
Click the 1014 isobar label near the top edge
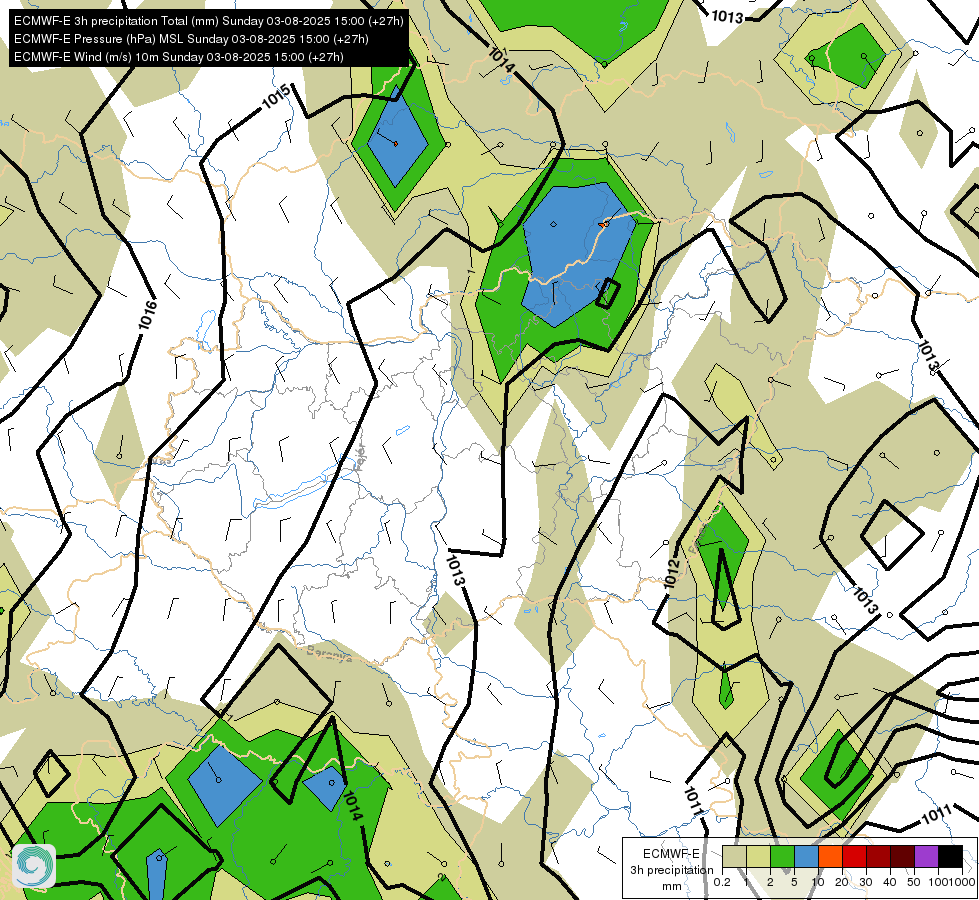tap(501, 60)
